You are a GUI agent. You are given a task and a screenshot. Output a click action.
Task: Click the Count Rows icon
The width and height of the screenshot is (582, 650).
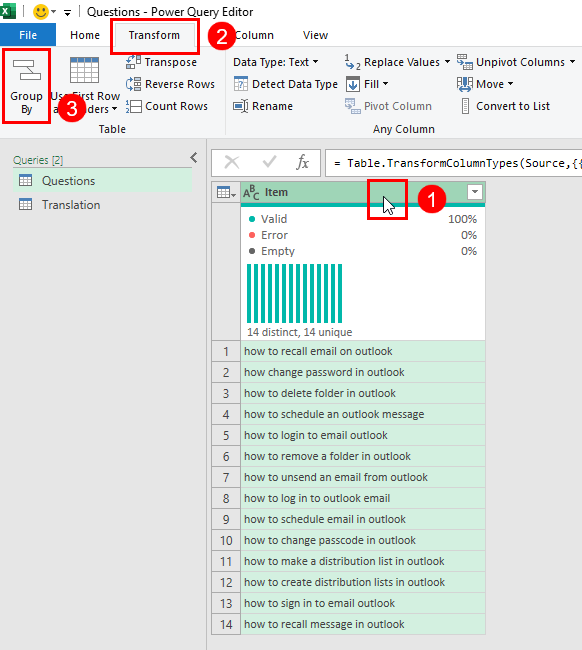[x=133, y=106]
